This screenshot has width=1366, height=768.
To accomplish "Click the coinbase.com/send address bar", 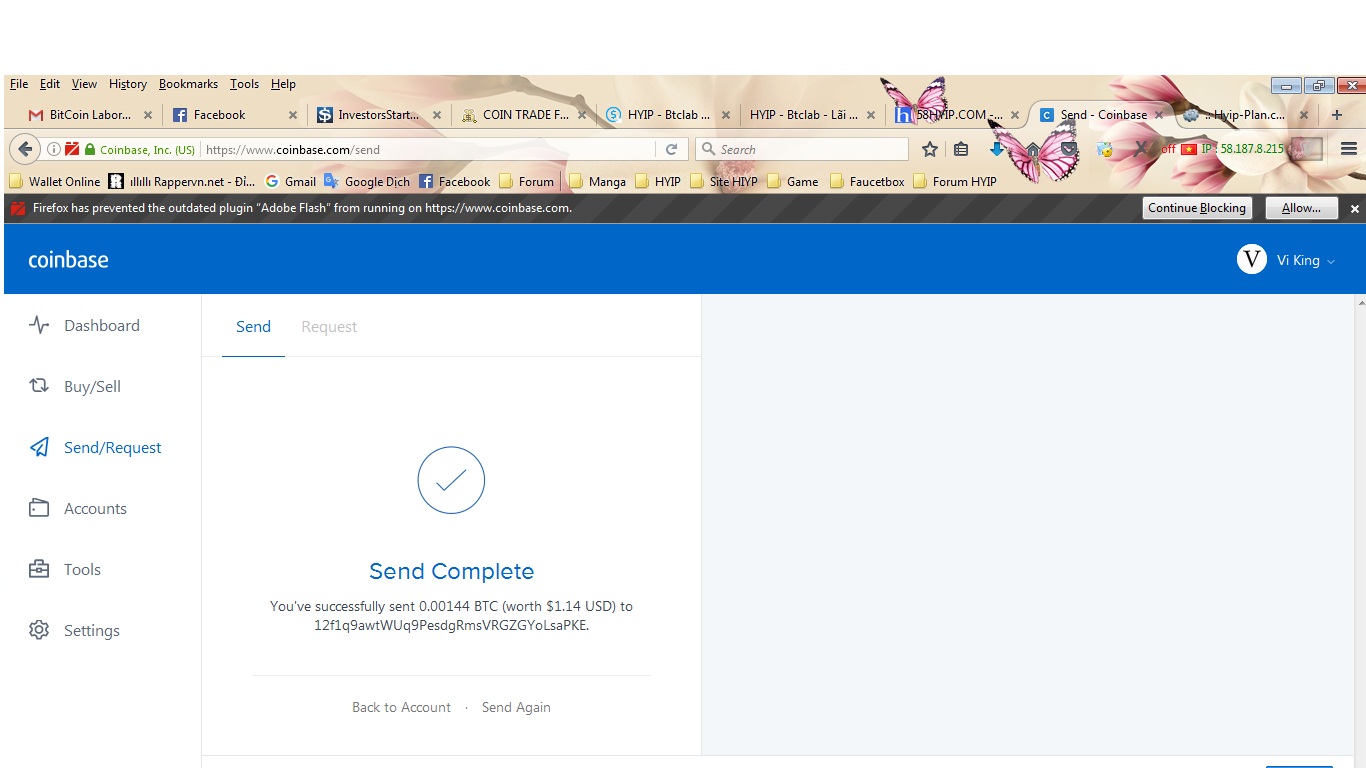I will (x=428, y=149).
